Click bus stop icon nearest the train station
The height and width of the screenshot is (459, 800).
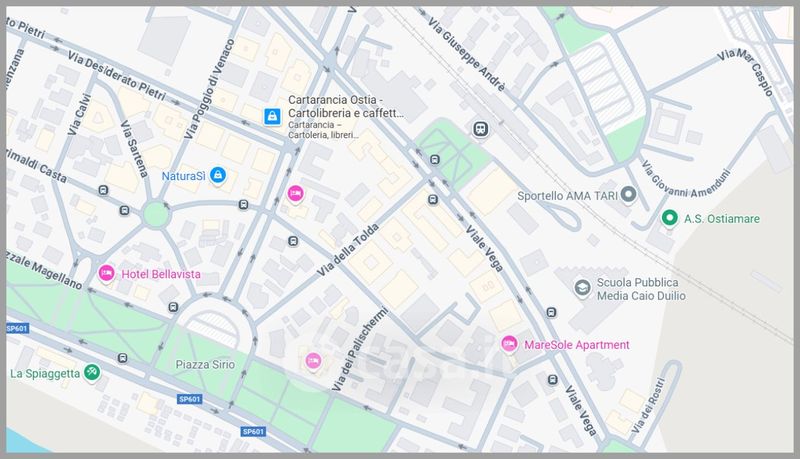point(434,160)
